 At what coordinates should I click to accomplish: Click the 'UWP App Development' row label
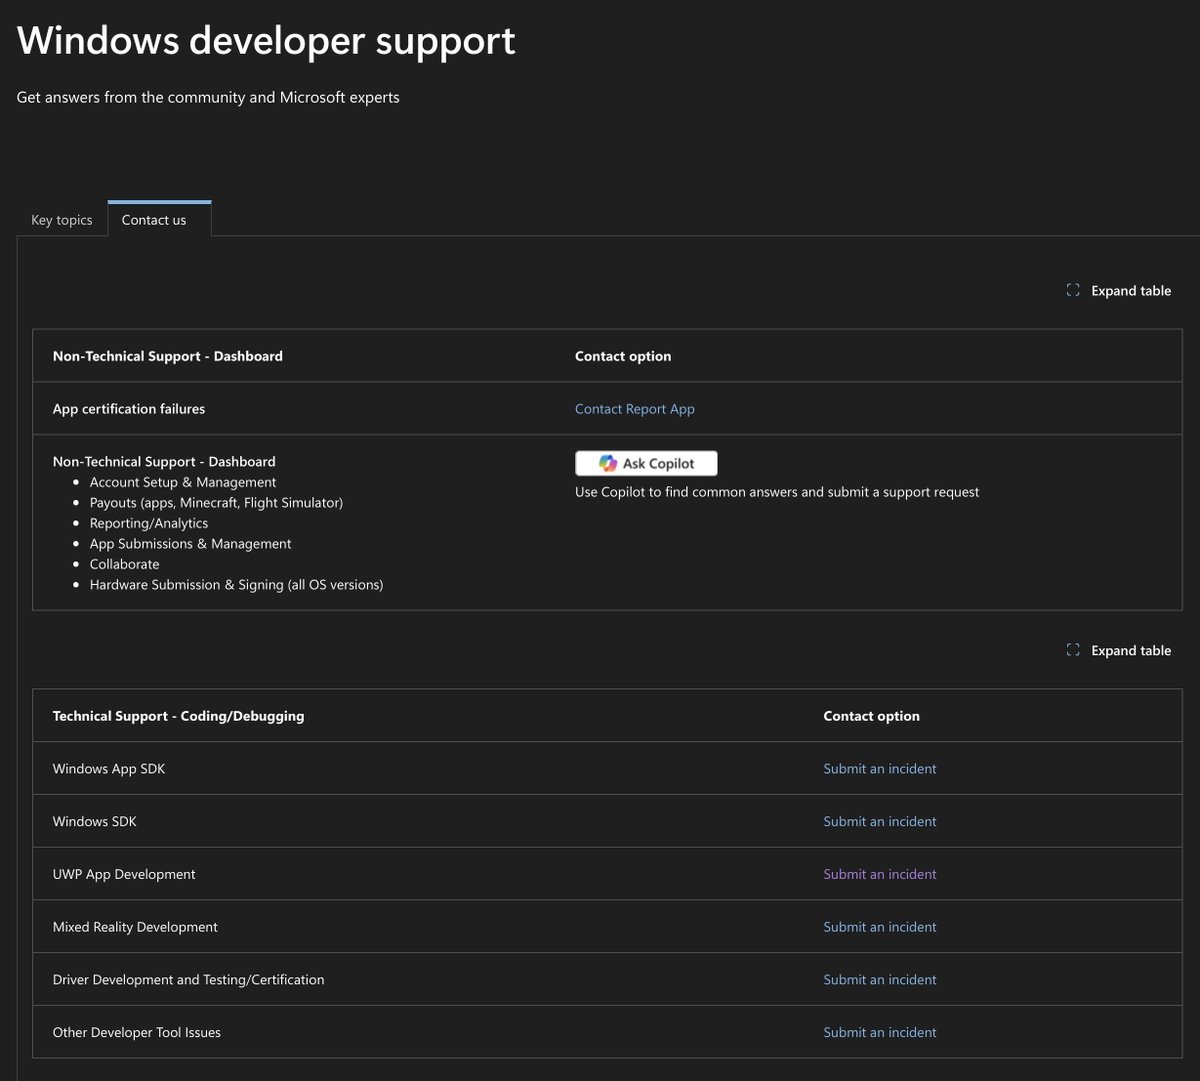point(124,874)
